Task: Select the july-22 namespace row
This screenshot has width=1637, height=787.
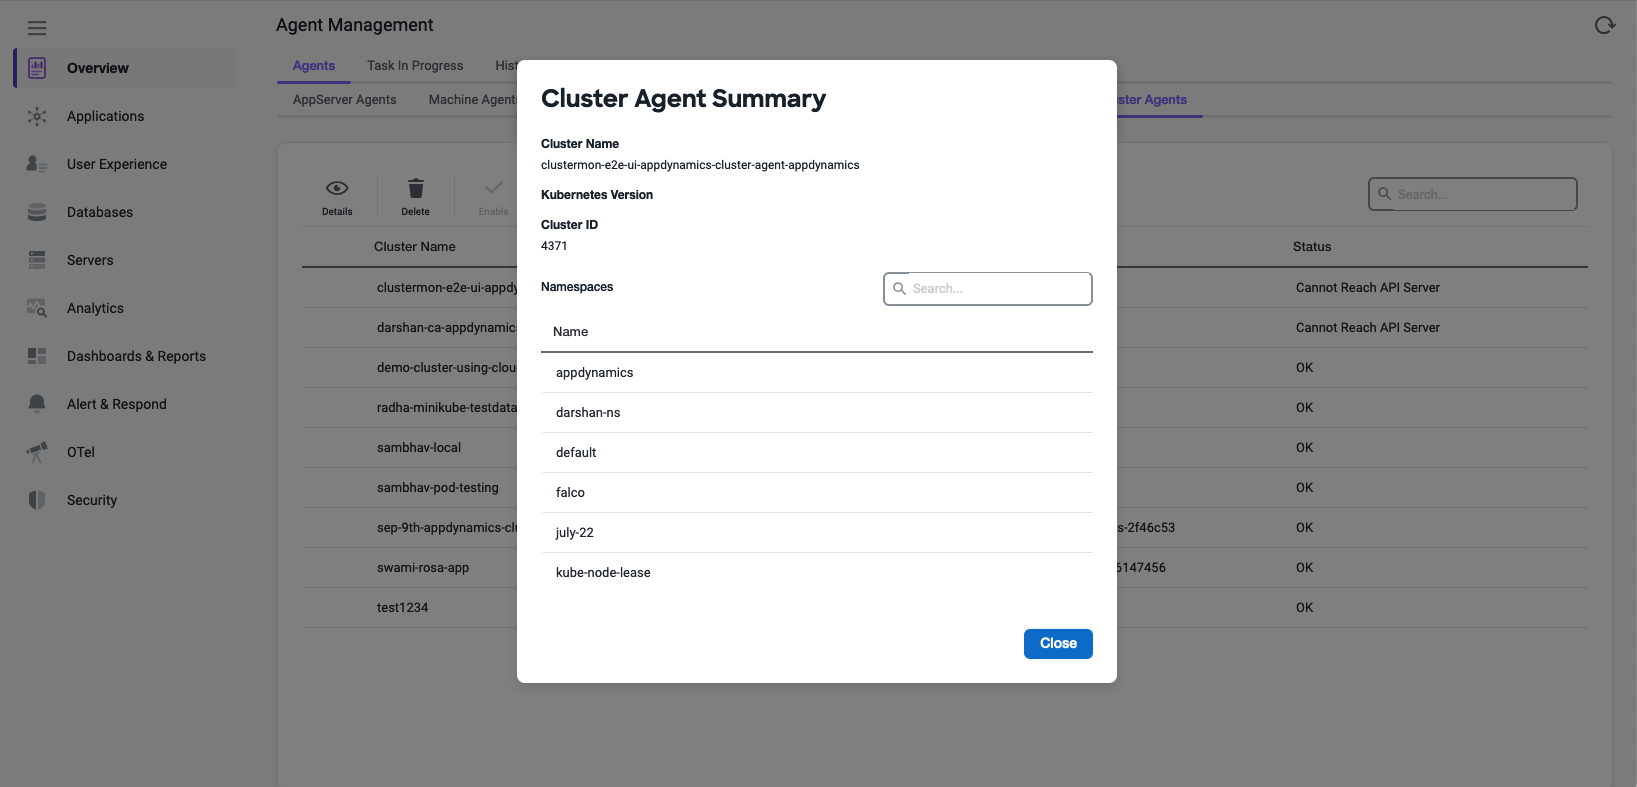Action: [817, 533]
